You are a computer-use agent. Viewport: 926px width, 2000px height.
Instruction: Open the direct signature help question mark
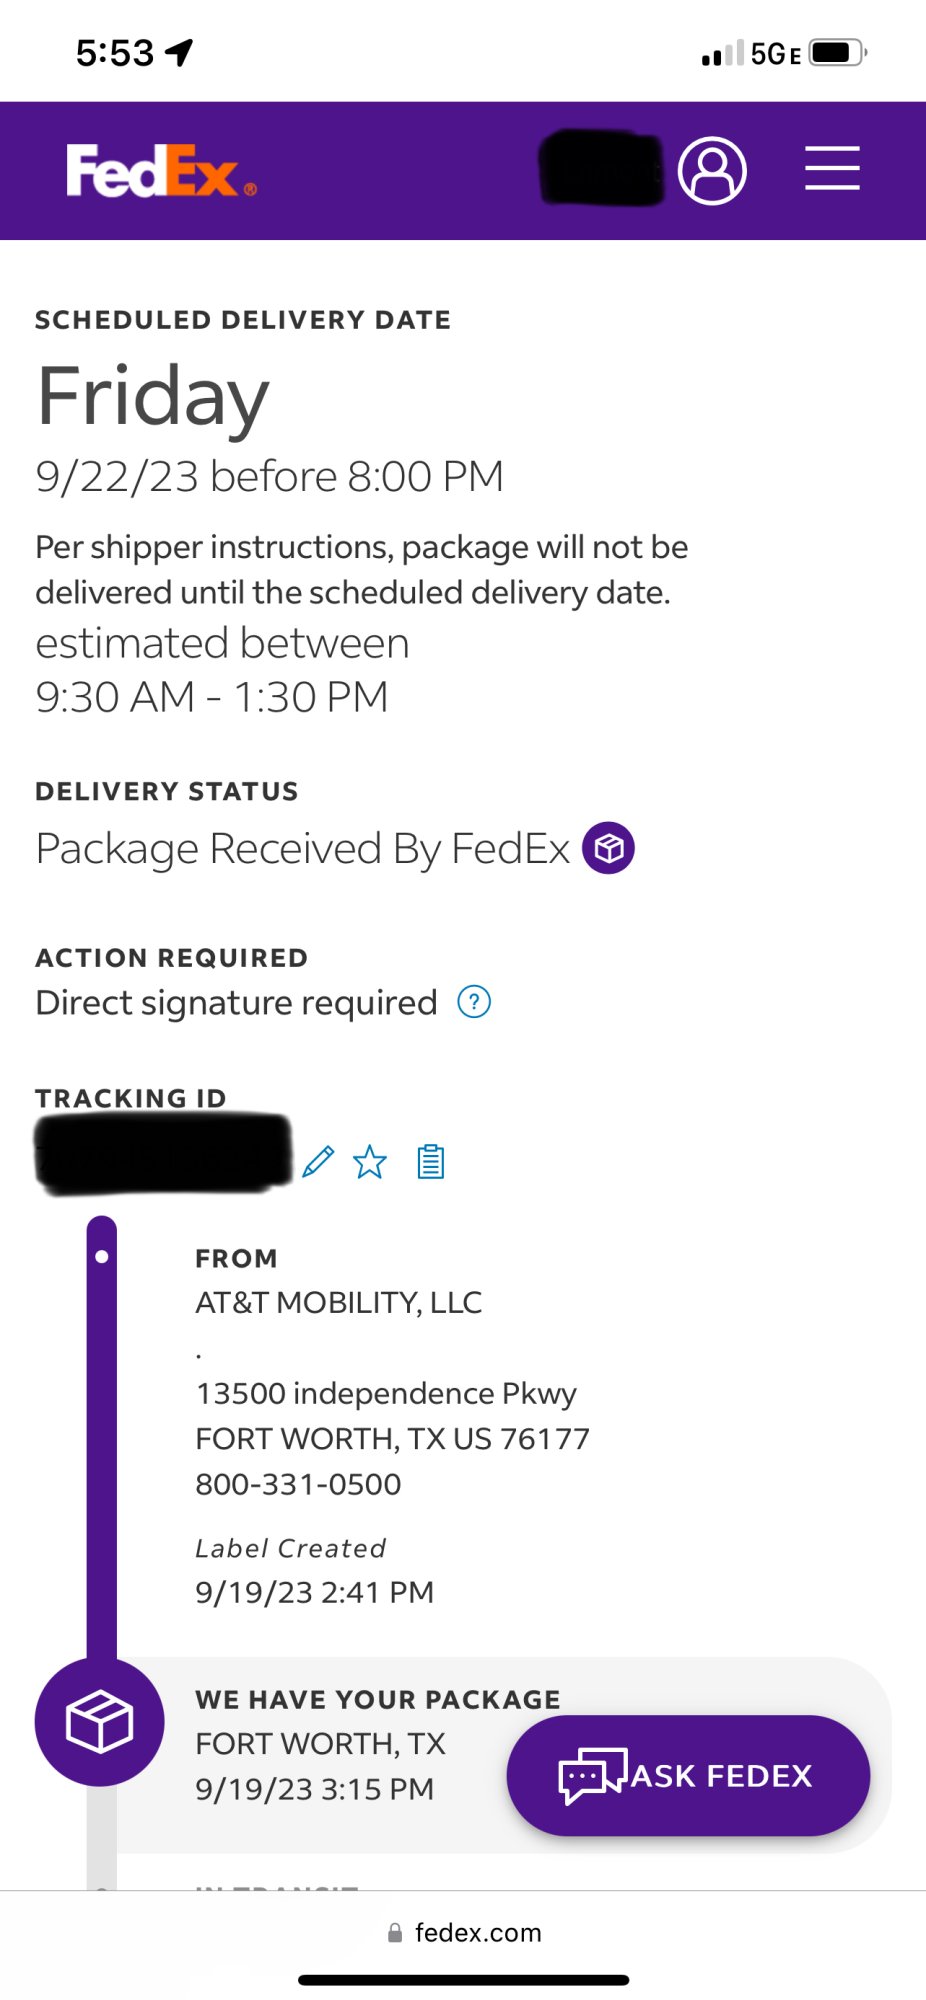pos(474,1002)
